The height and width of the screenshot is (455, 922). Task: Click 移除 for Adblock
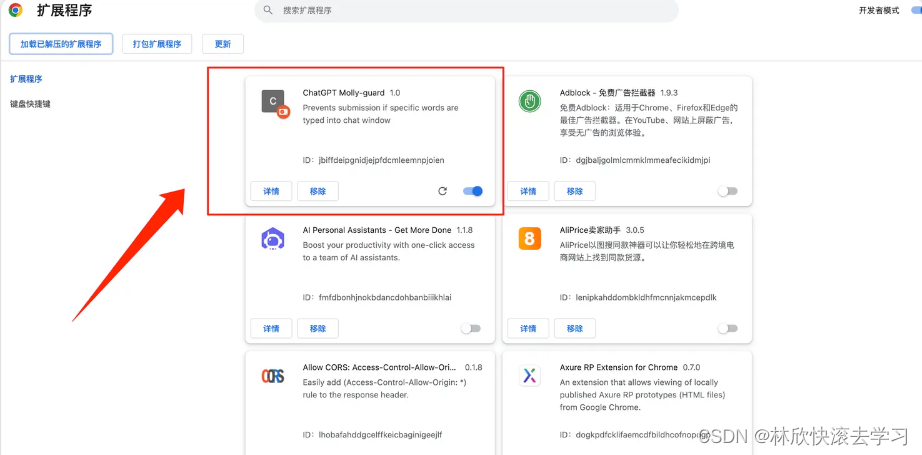coord(574,191)
